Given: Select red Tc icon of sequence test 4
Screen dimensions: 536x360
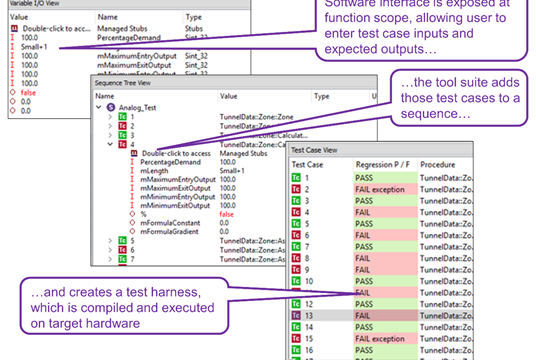Looking at the screenshot, I should click(122, 144).
